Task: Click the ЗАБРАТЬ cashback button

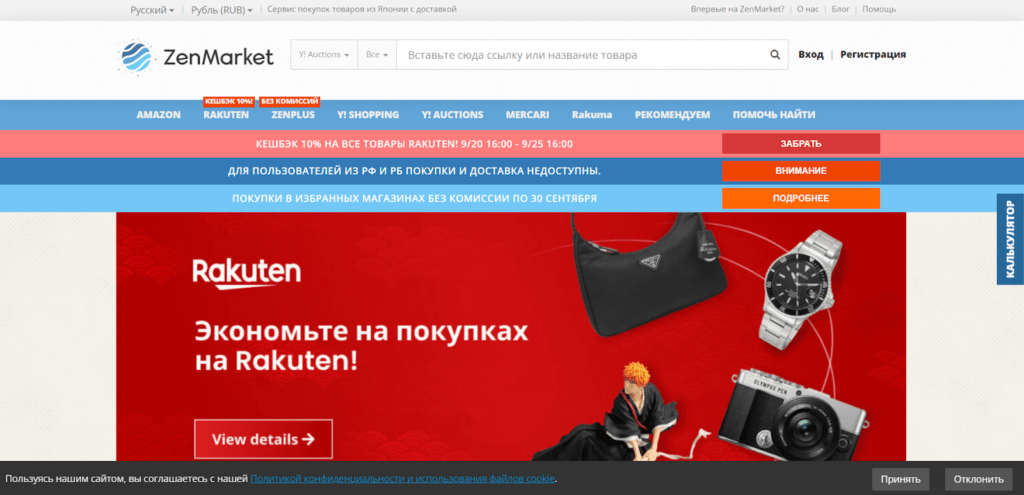Action: (x=801, y=144)
